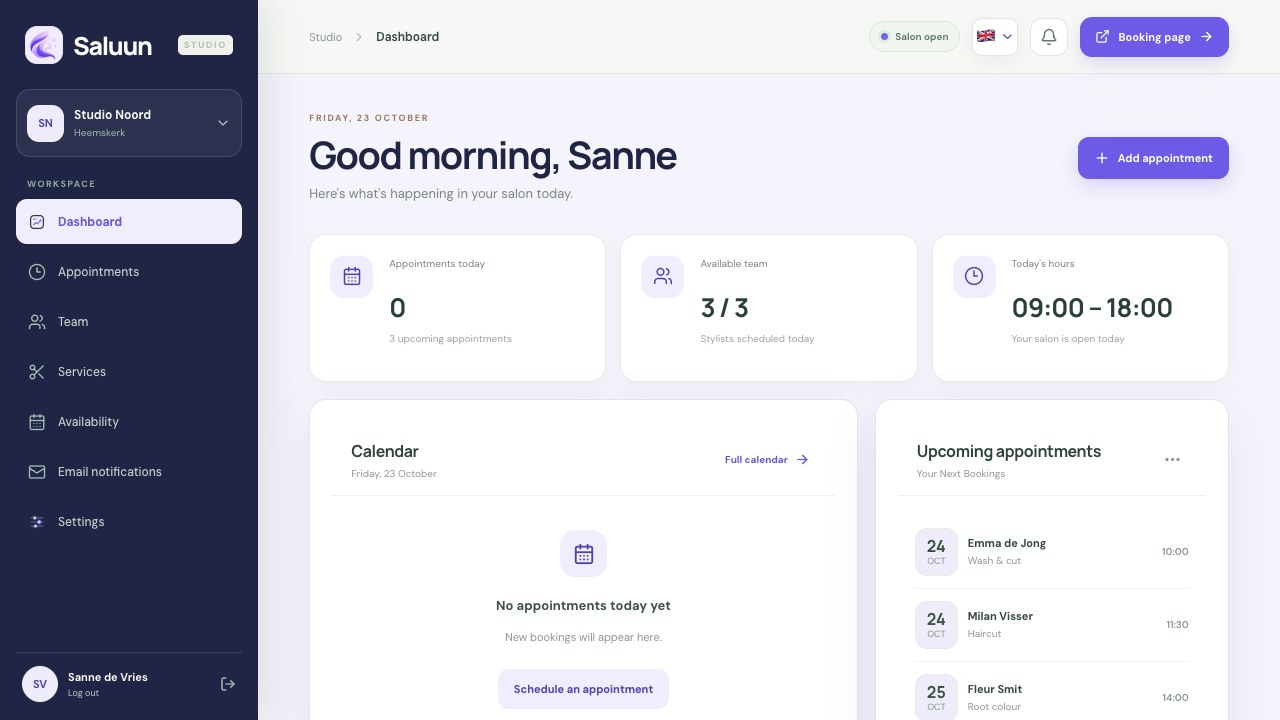The height and width of the screenshot is (720, 1280).
Task: Click the 10:00 time for Emma de Jong
Action: pyautogui.click(x=1175, y=552)
